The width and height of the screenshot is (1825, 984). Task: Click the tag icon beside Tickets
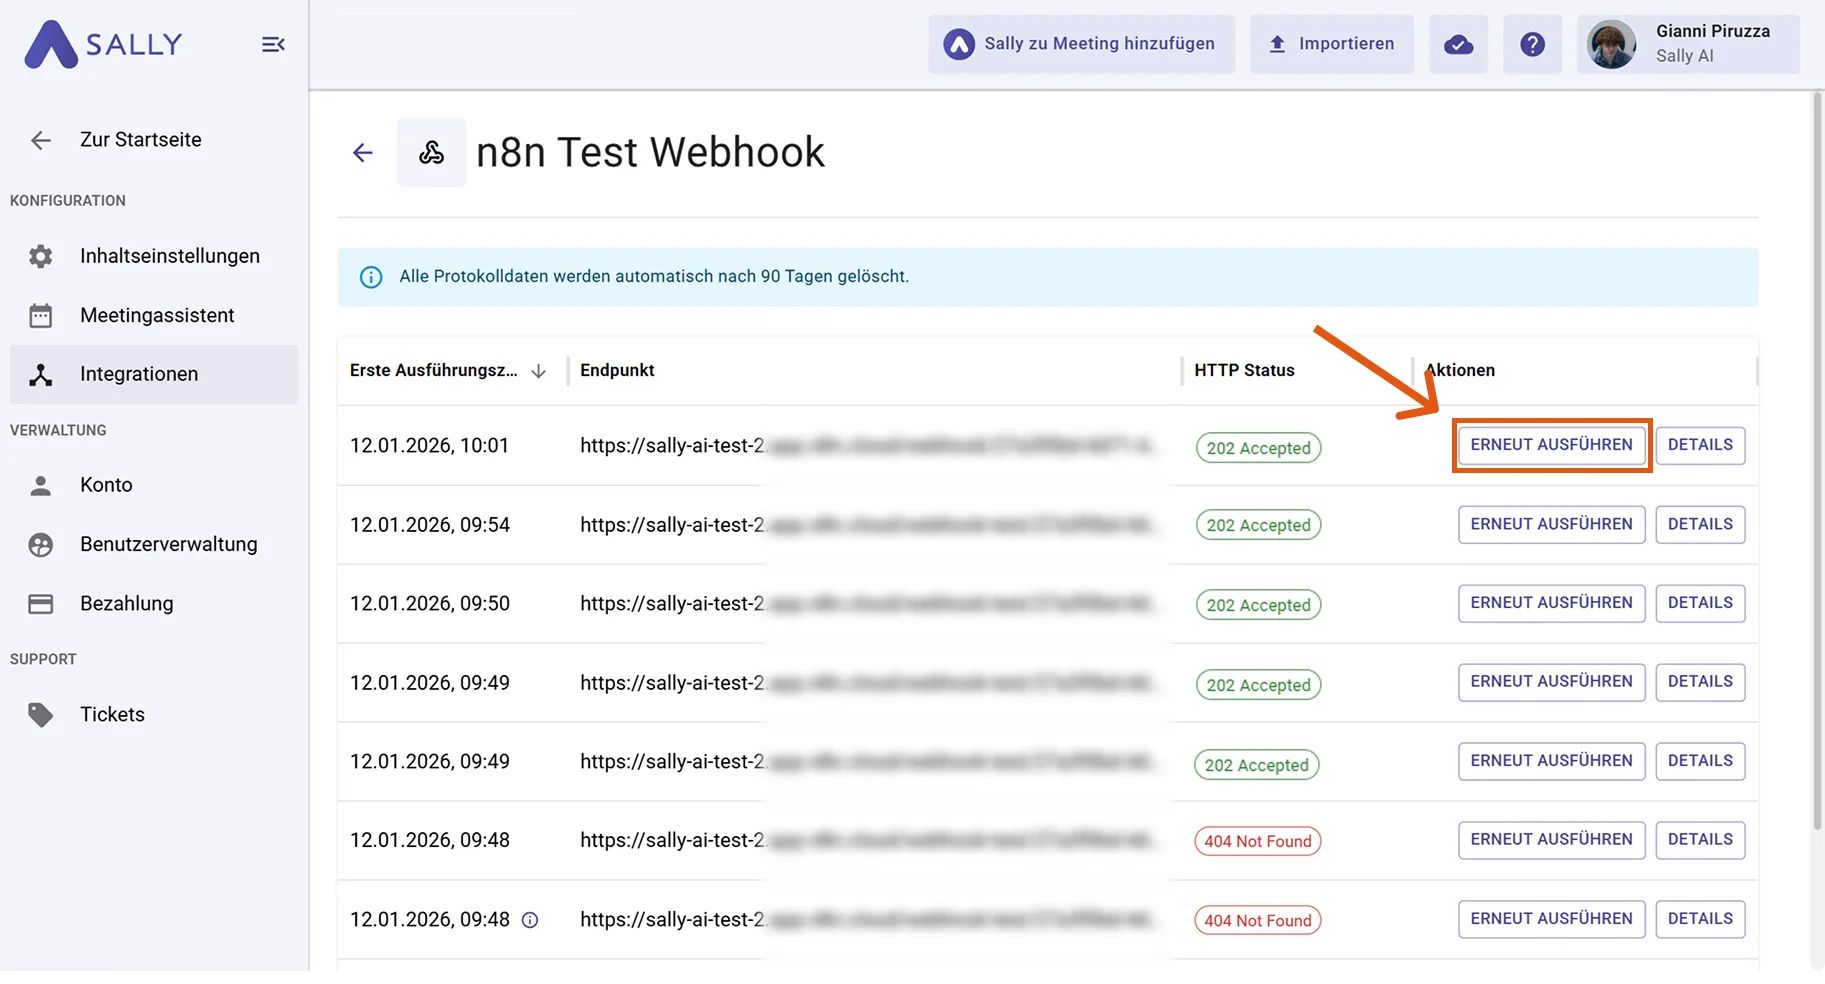[40, 714]
